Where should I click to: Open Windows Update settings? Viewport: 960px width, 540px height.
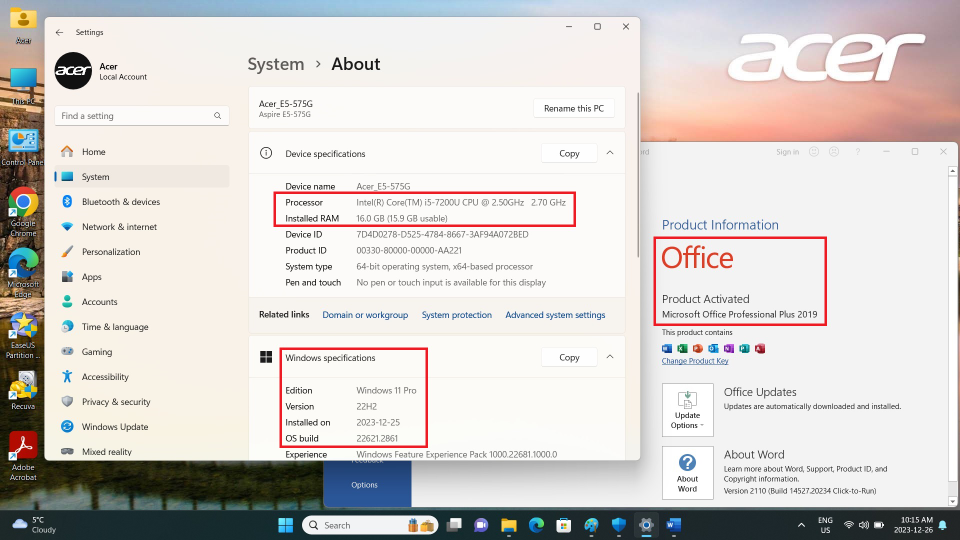[x=141, y=427]
